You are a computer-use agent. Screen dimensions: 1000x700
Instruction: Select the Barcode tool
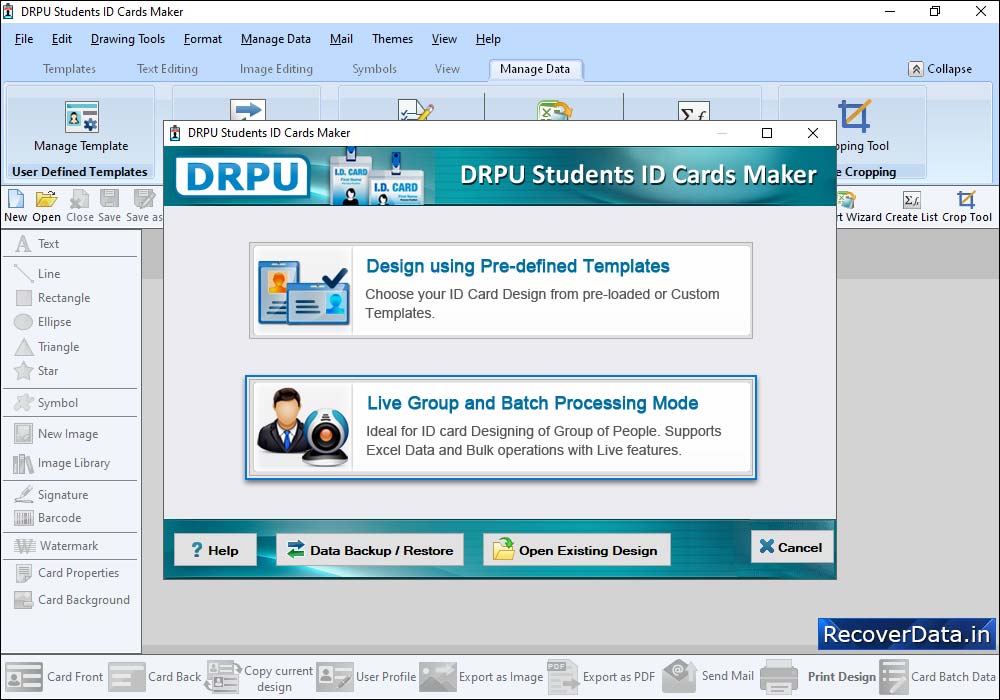click(48, 518)
